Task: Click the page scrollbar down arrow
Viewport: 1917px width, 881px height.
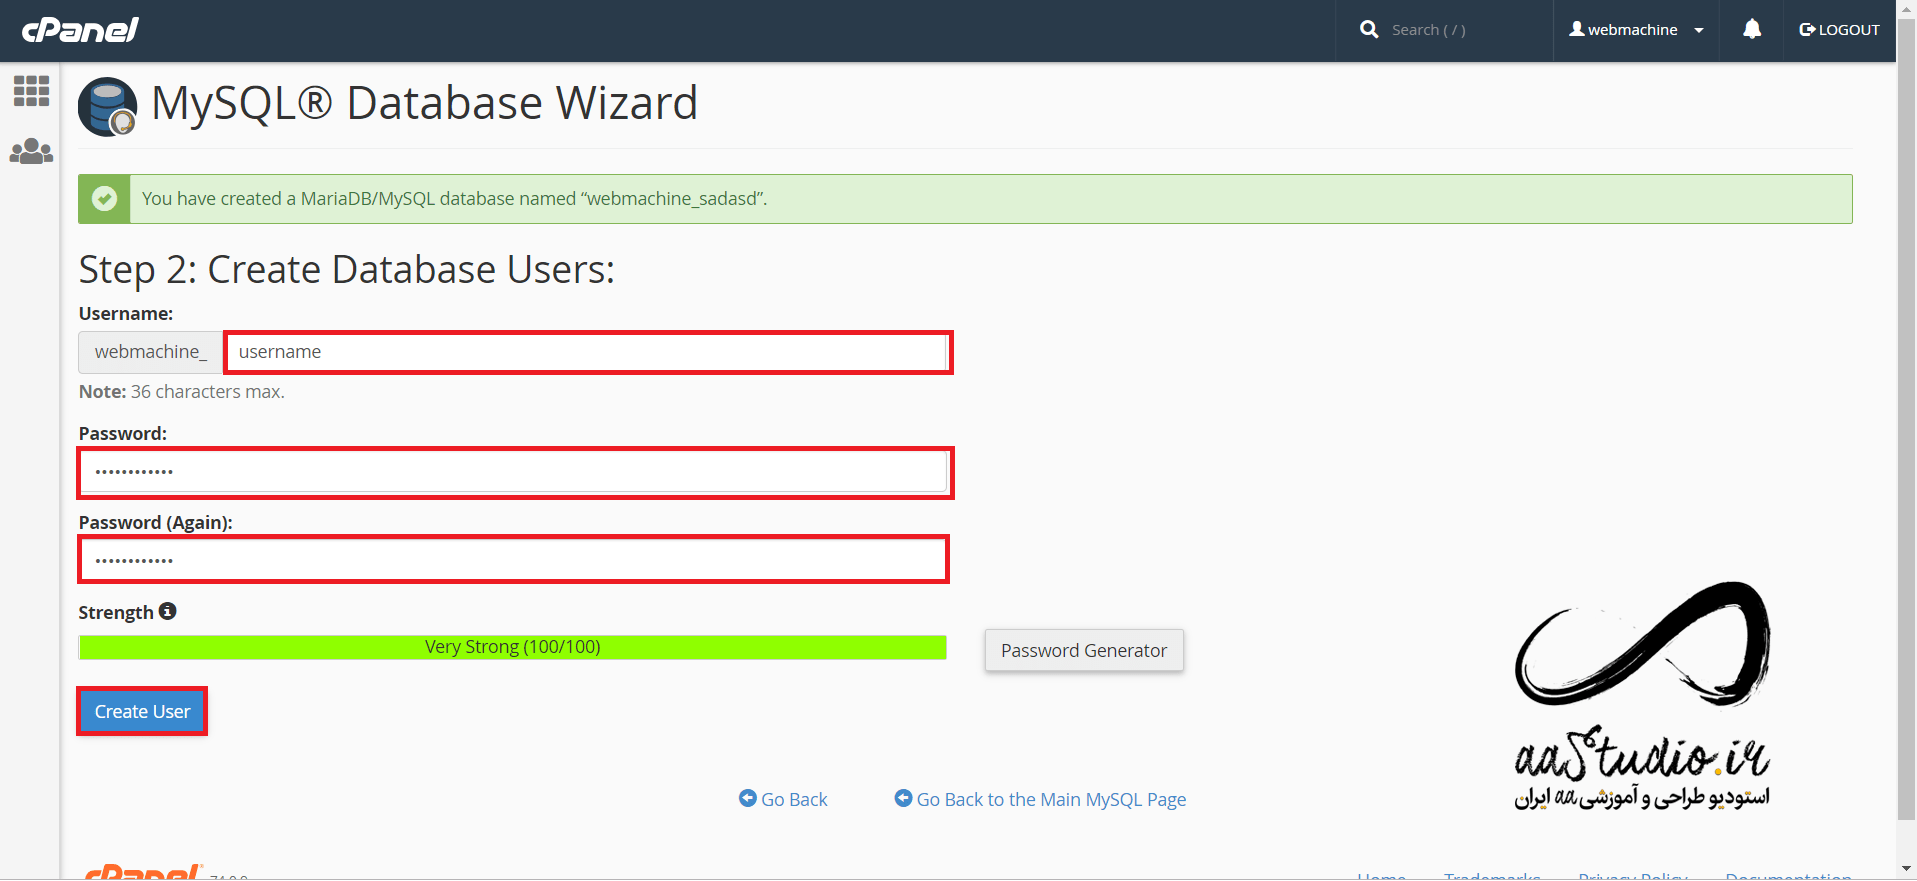Action: pyautogui.click(x=1906, y=868)
